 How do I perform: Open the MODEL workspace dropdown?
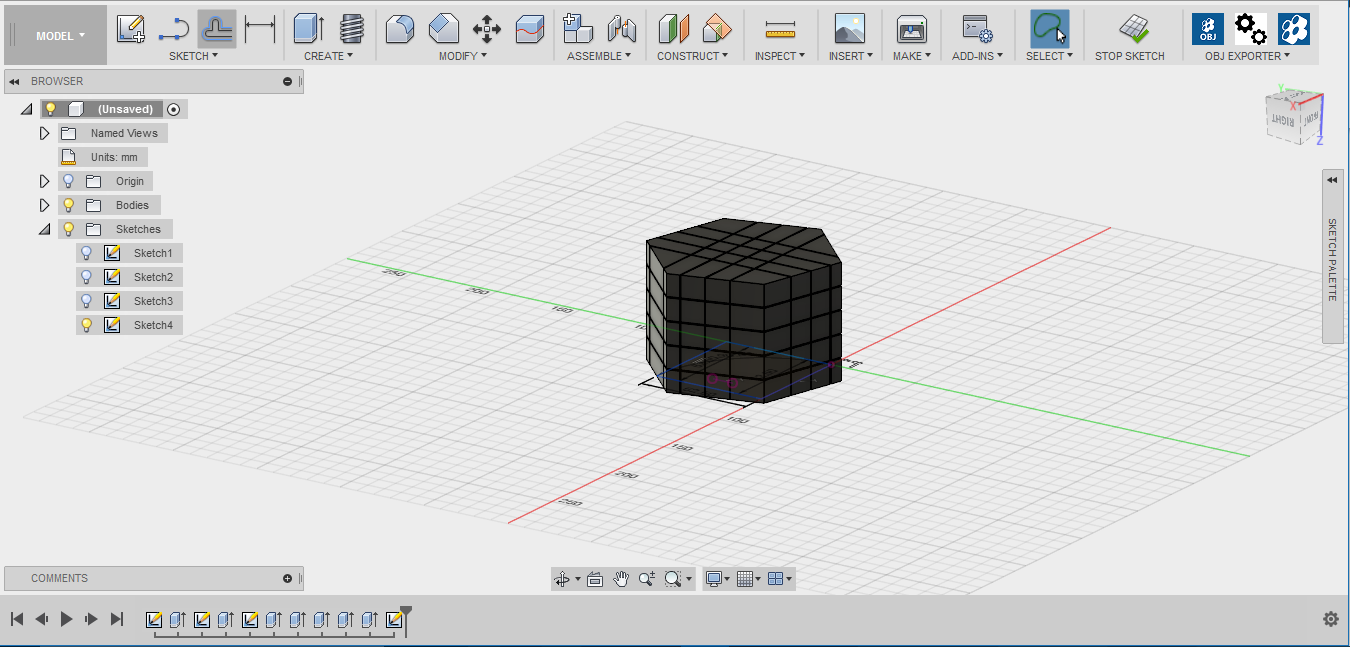click(x=59, y=36)
